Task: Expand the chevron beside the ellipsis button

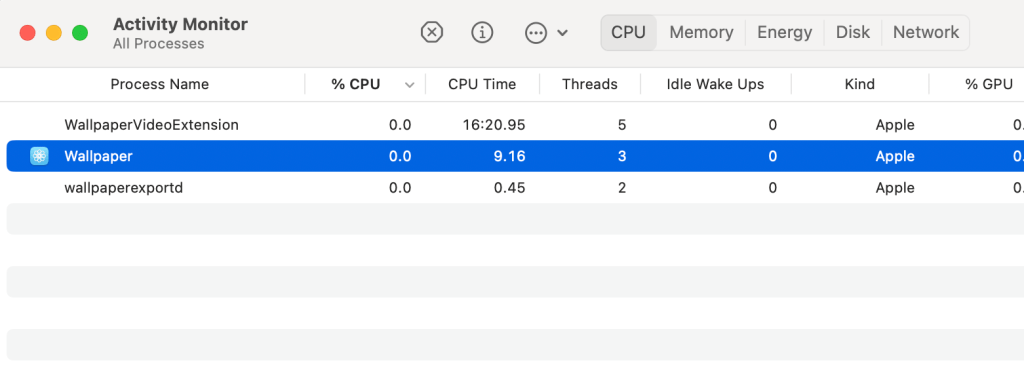Action: (562, 33)
